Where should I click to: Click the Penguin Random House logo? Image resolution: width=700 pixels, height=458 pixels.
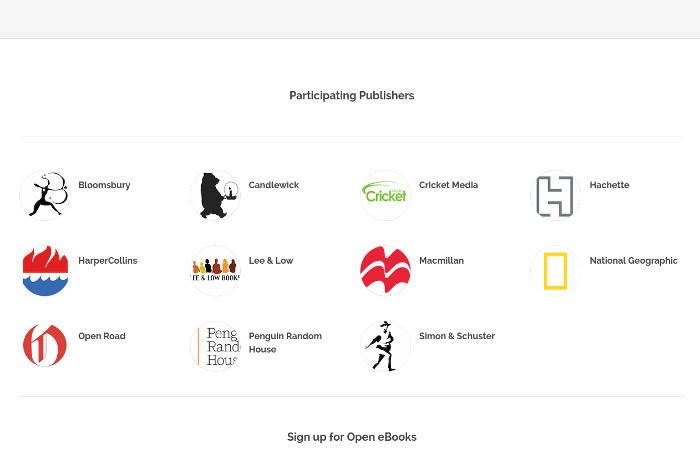[x=215, y=346]
